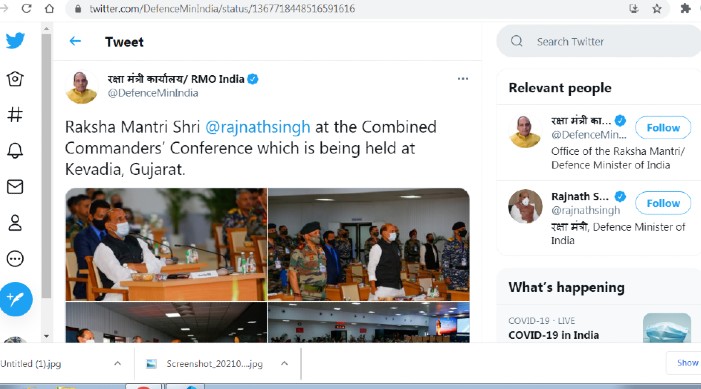Open Twitter home via bird logo
701x389 pixels.
pos(15,41)
